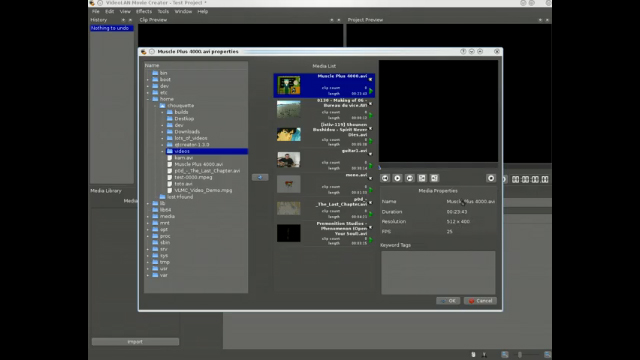Expand the builds folder
The height and width of the screenshot is (360, 640).
pos(162,112)
